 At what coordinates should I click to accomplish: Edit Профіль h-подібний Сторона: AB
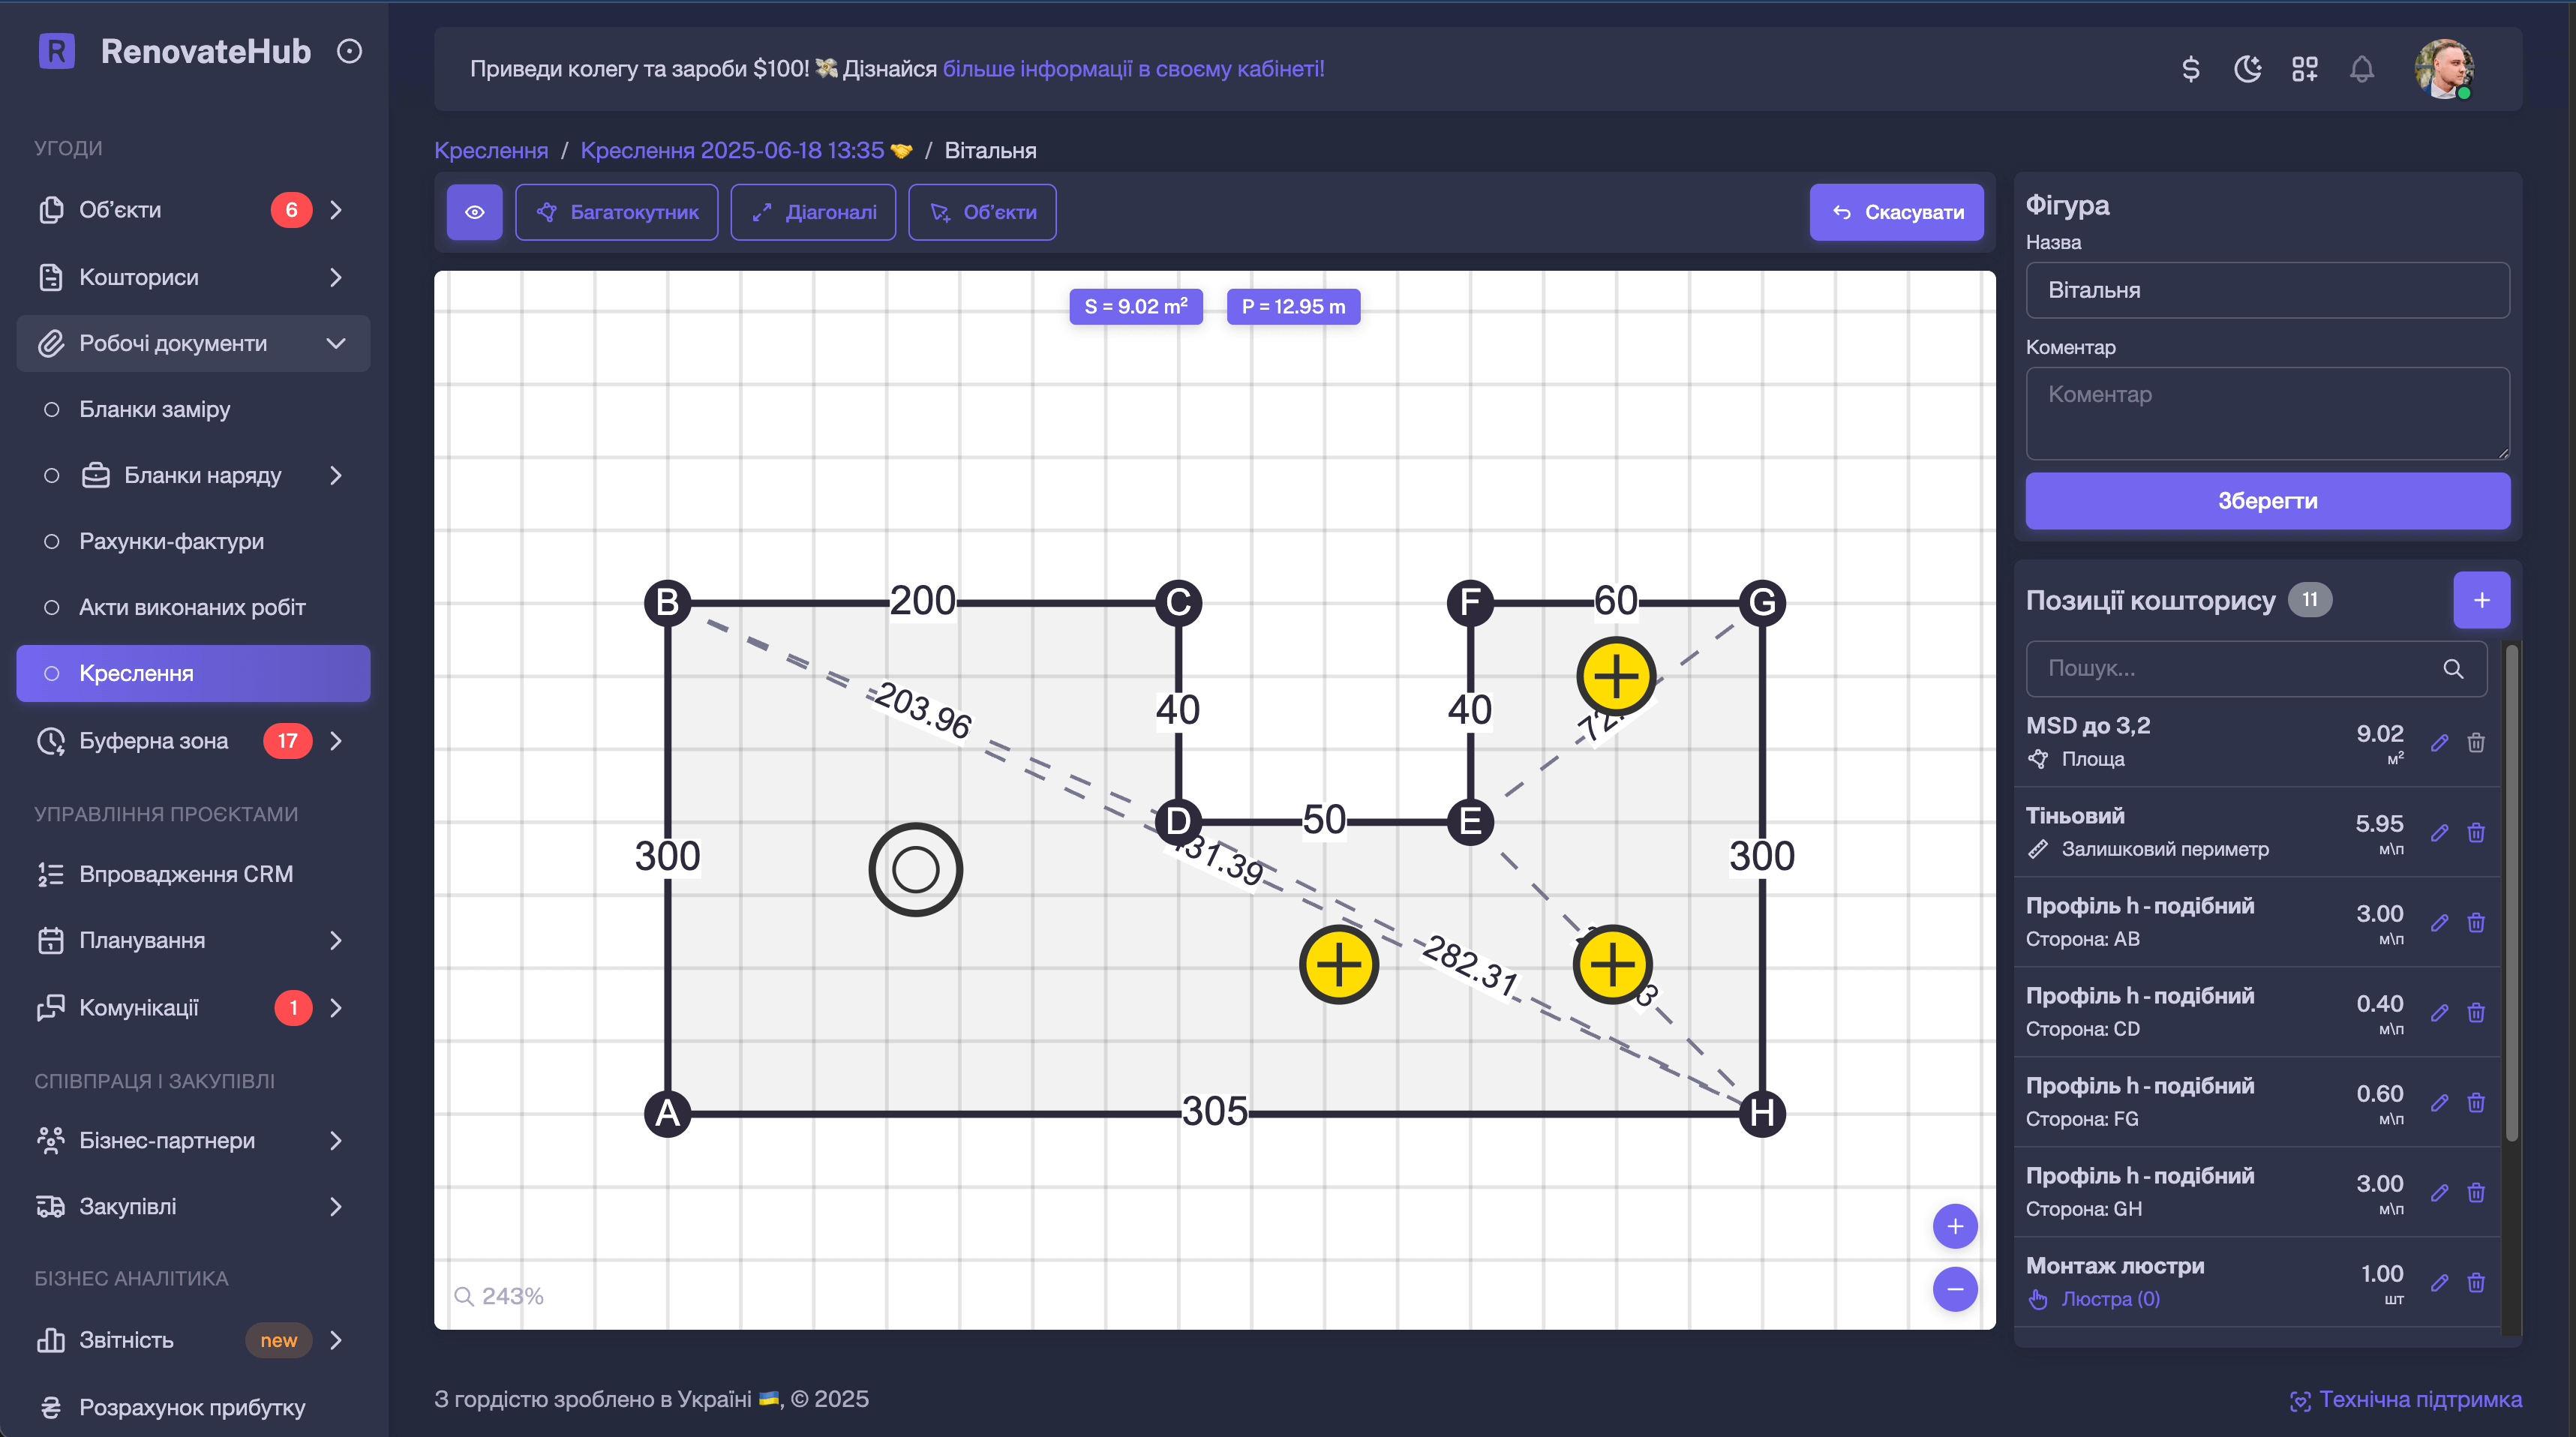(2439, 922)
